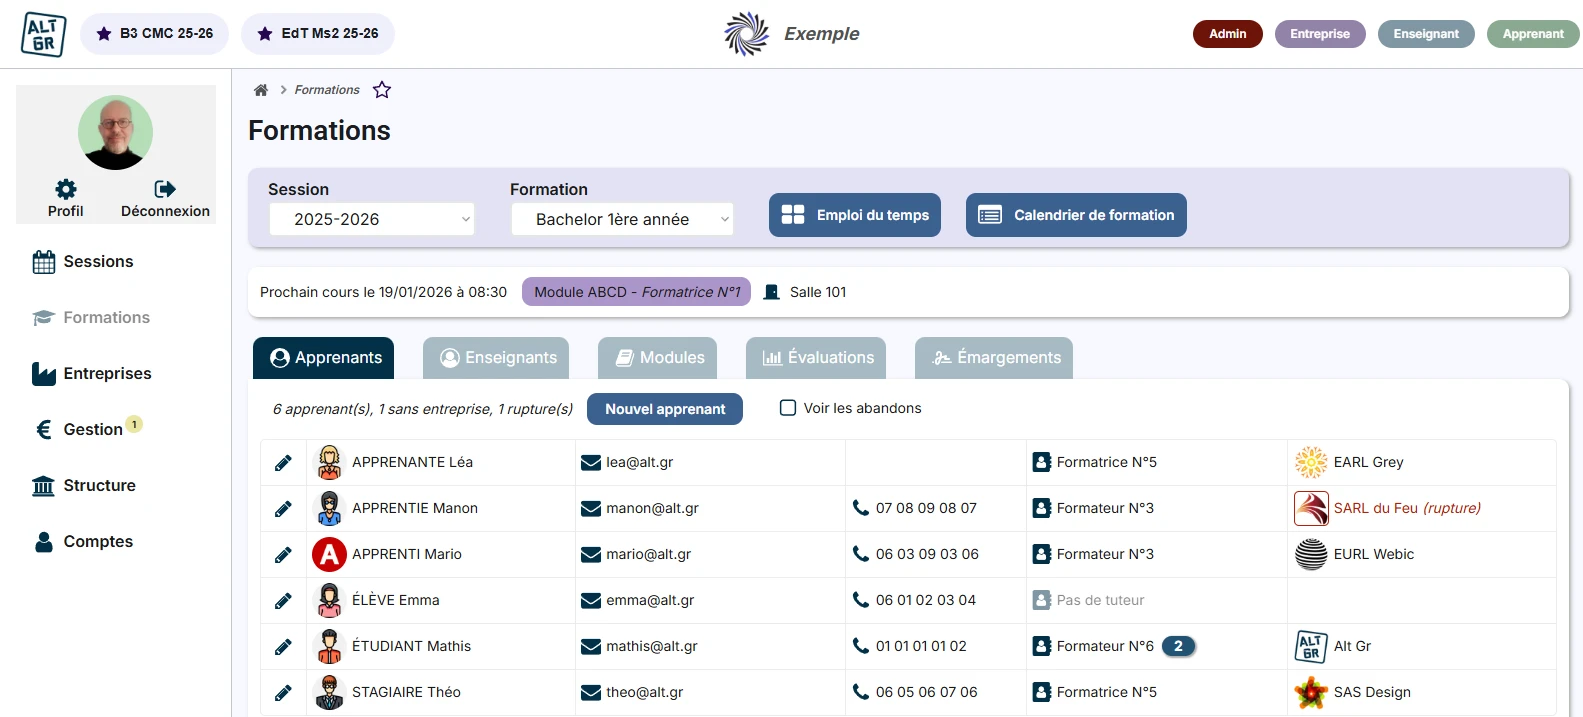This screenshot has height=717, width=1583.
Task: Click the Gestion notification badge
Action: click(134, 424)
